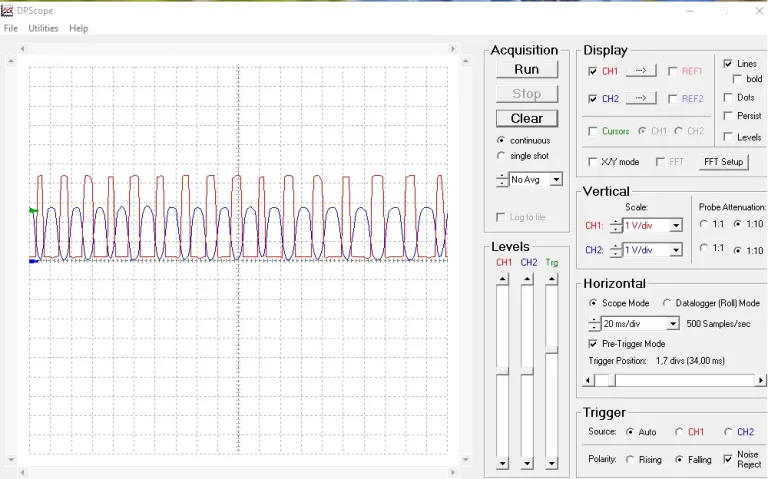Toggle Pre-Trigger Mode checkbox
The width and height of the screenshot is (768, 479).
tap(593, 344)
